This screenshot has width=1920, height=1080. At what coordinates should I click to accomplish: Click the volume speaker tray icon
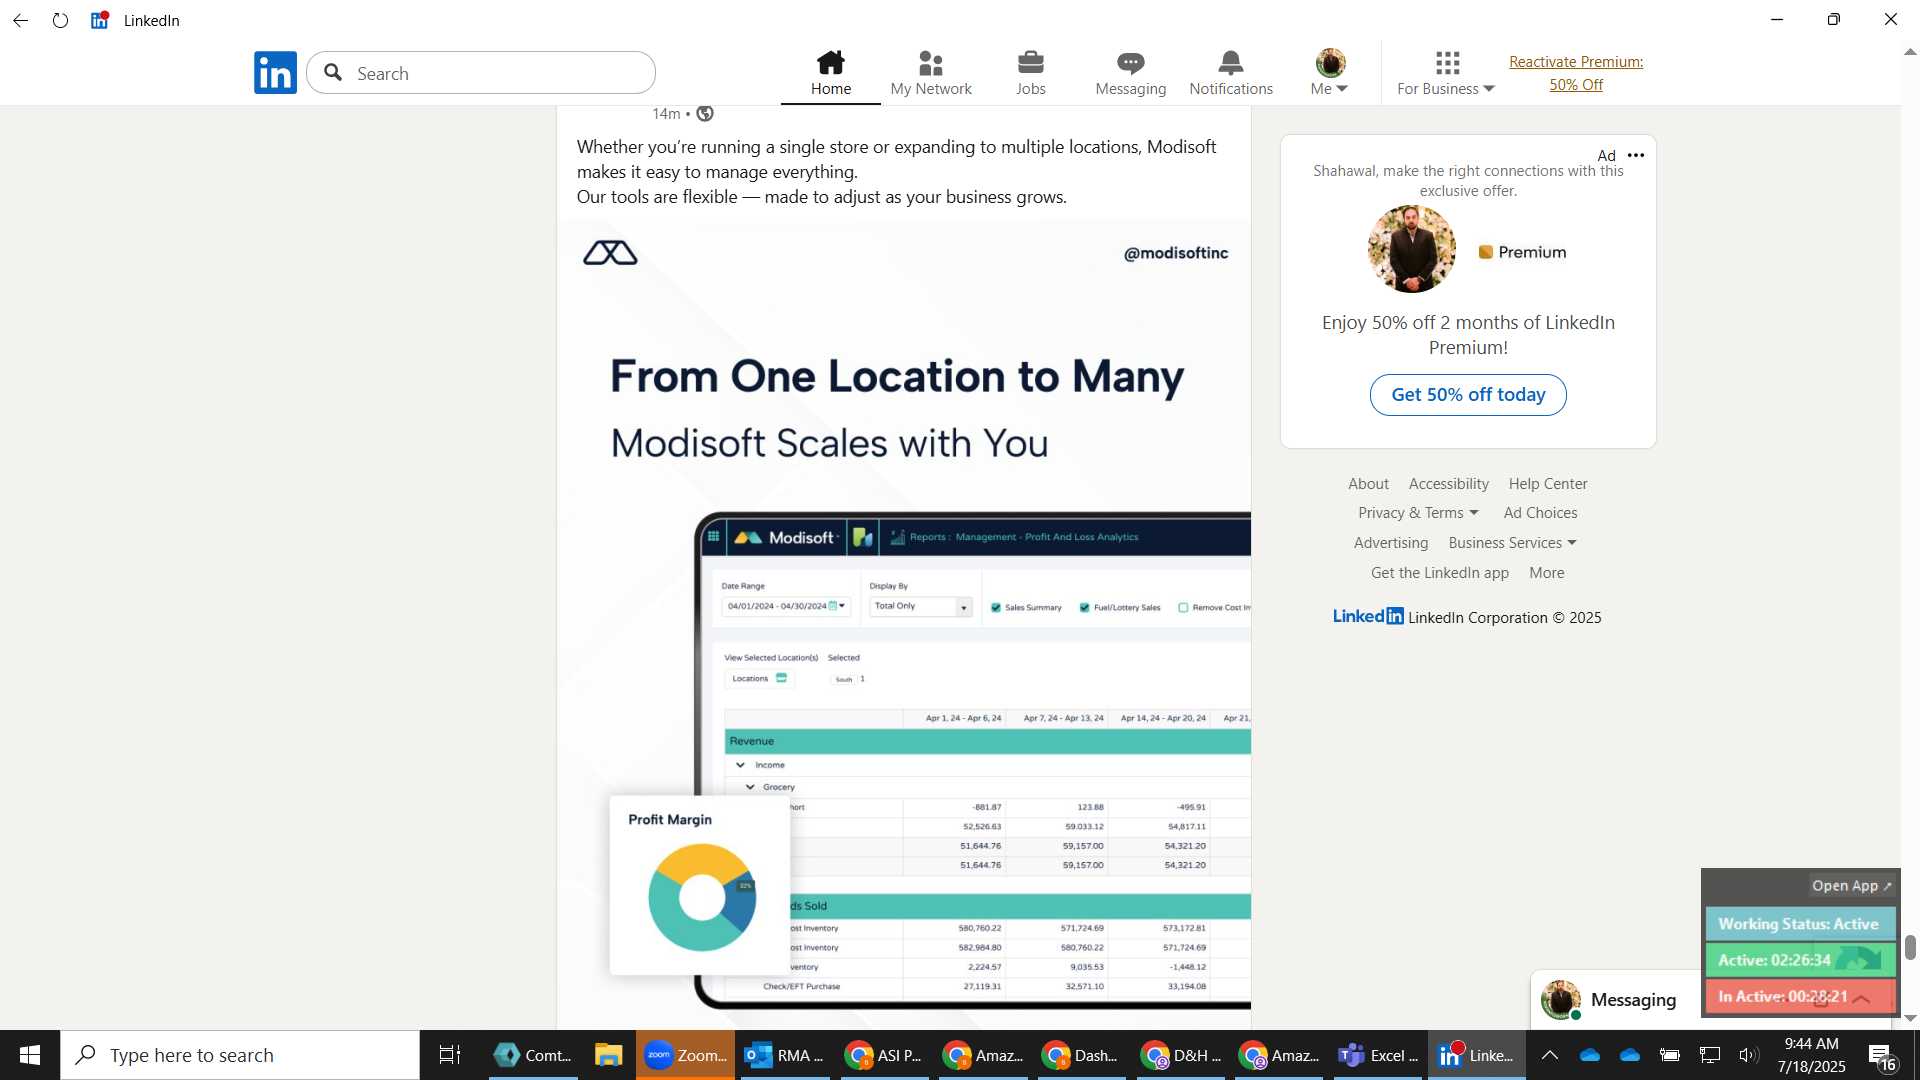pyautogui.click(x=1749, y=1055)
